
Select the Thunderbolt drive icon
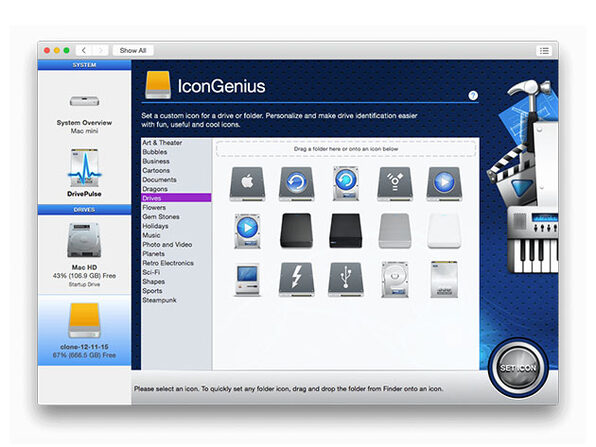[296, 279]
